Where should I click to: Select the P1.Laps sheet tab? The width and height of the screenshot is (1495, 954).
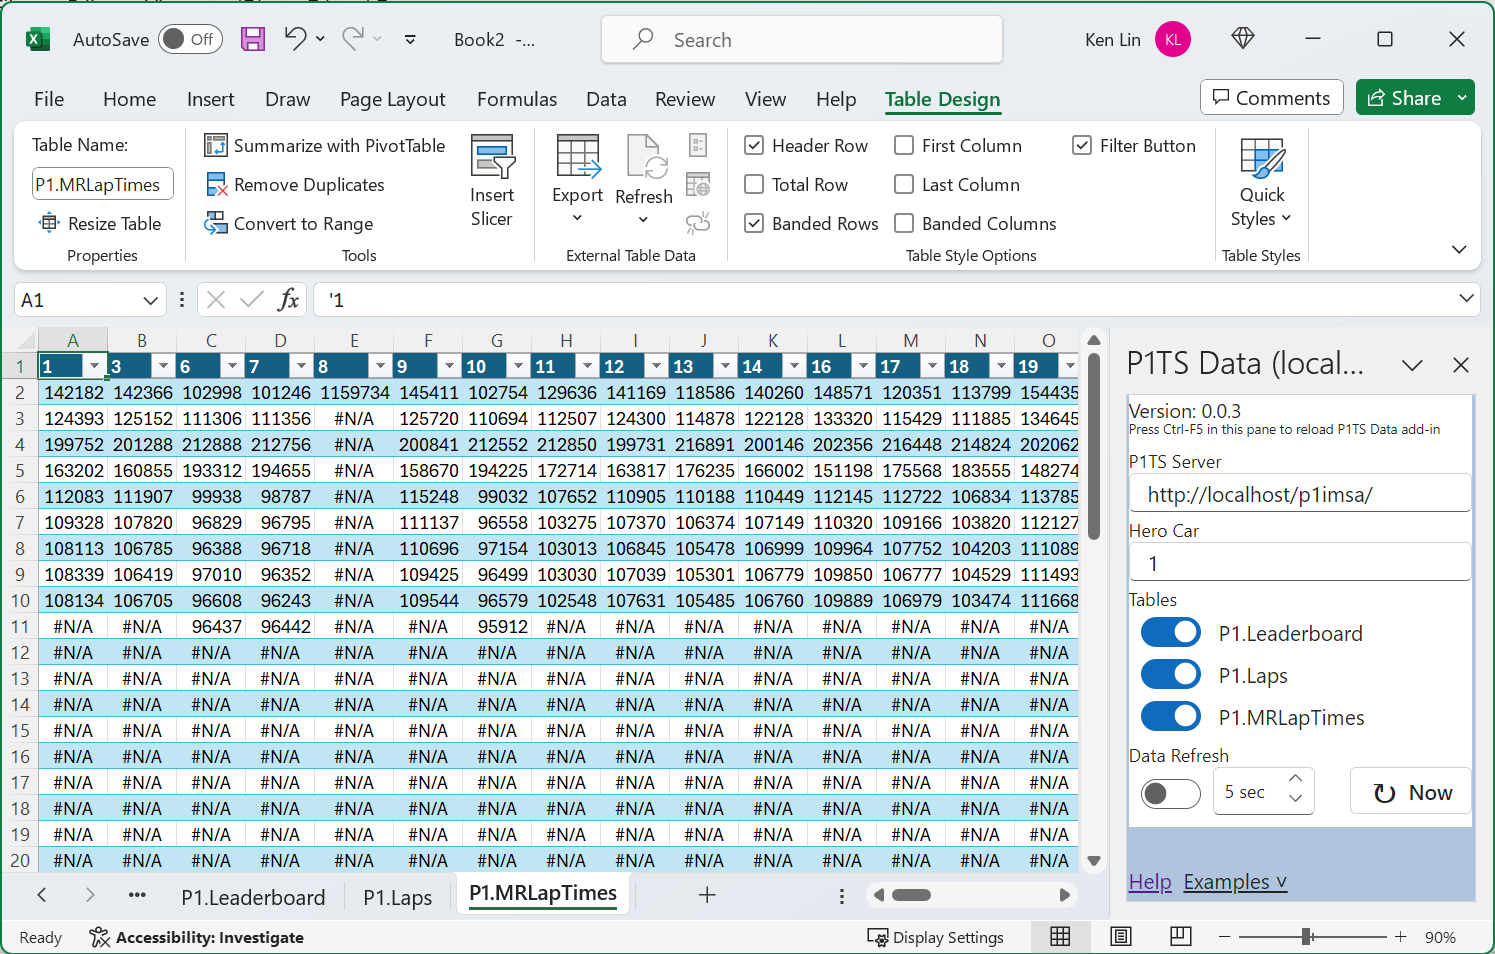coord(398,897)
